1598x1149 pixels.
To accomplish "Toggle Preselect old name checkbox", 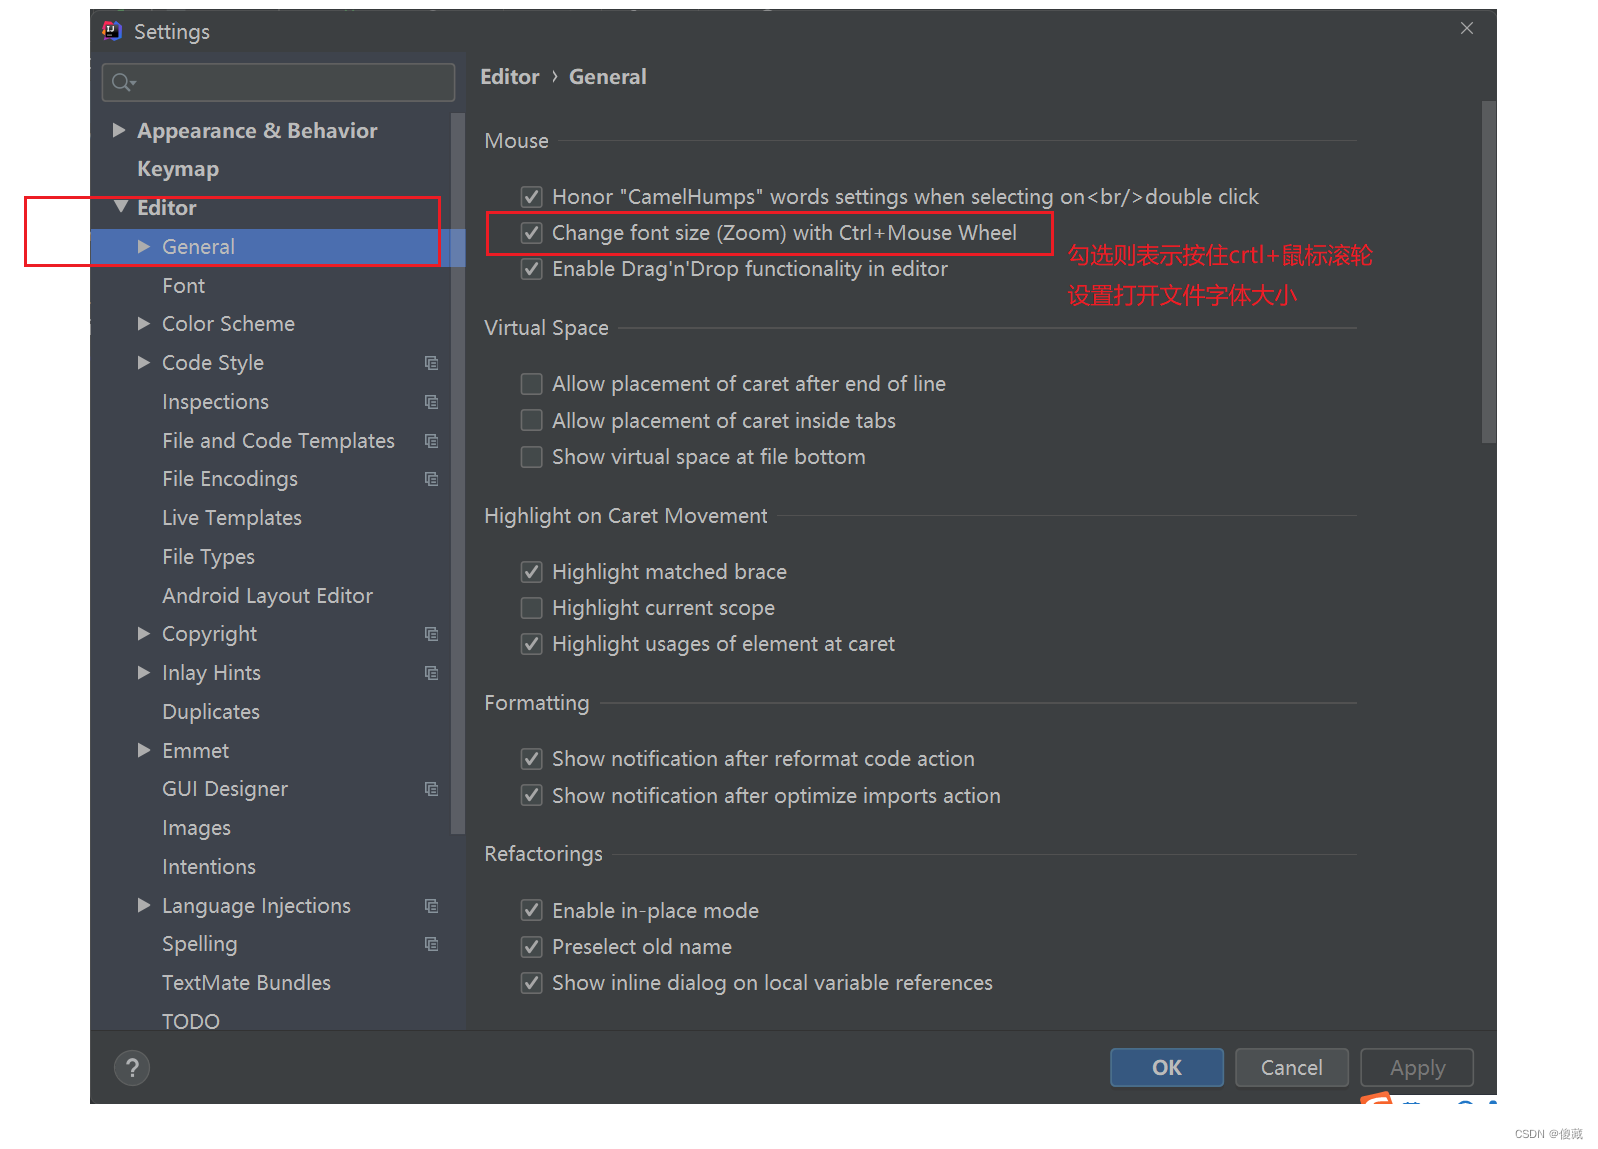I will pyautogui.click(x=532, y=947).
